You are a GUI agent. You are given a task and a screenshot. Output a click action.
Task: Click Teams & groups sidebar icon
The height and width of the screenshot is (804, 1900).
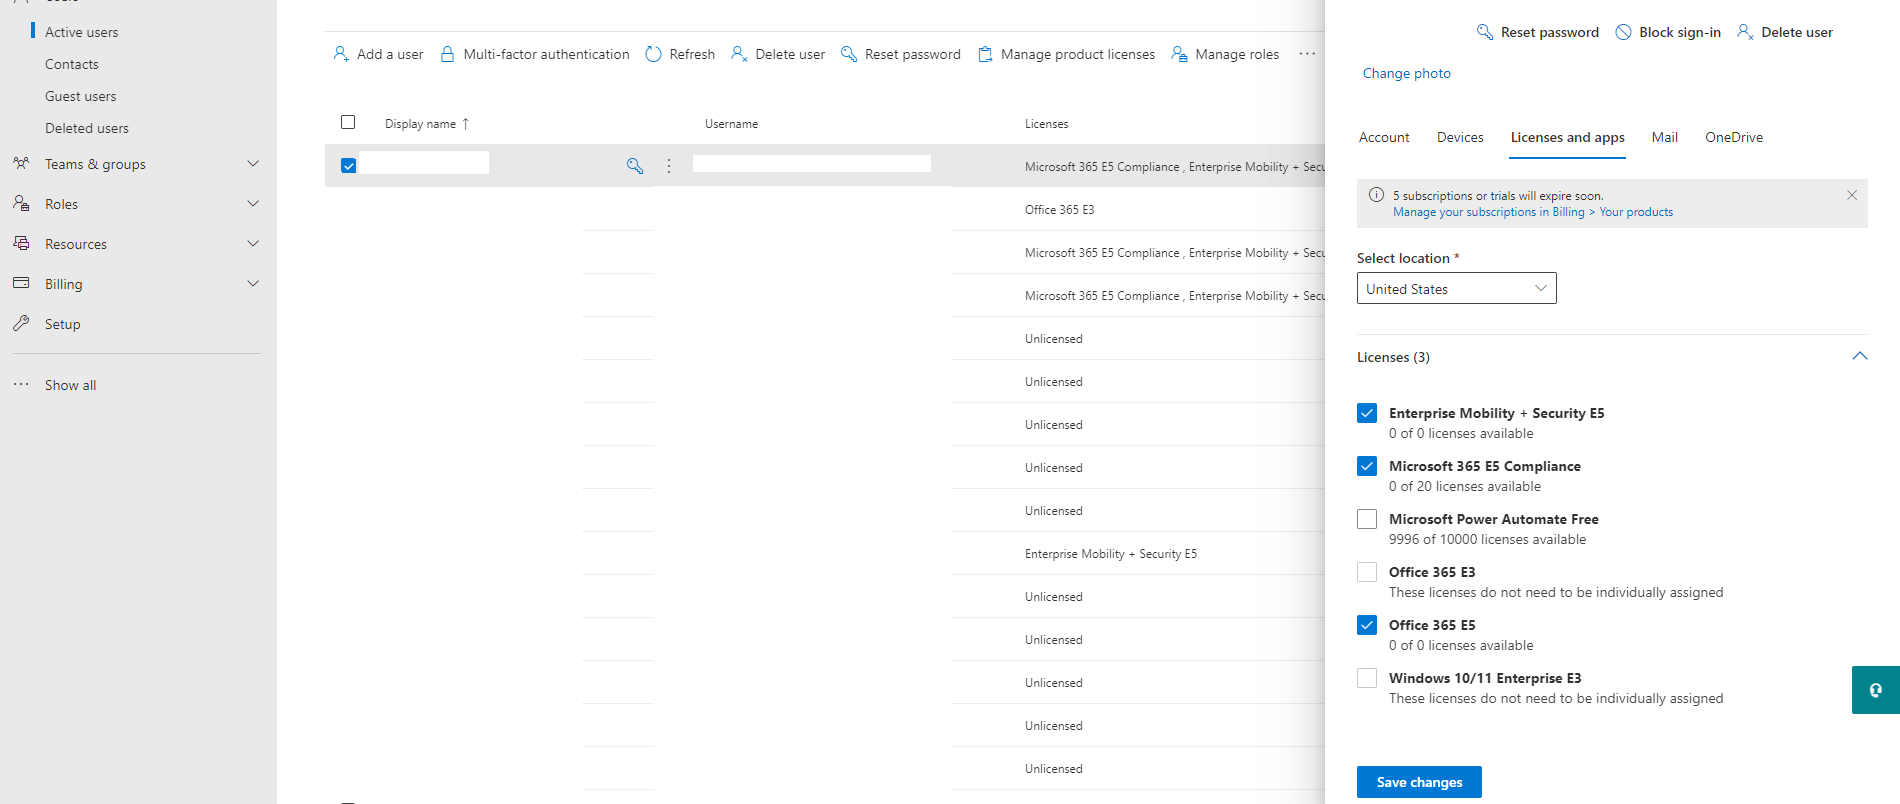(21, 163)
